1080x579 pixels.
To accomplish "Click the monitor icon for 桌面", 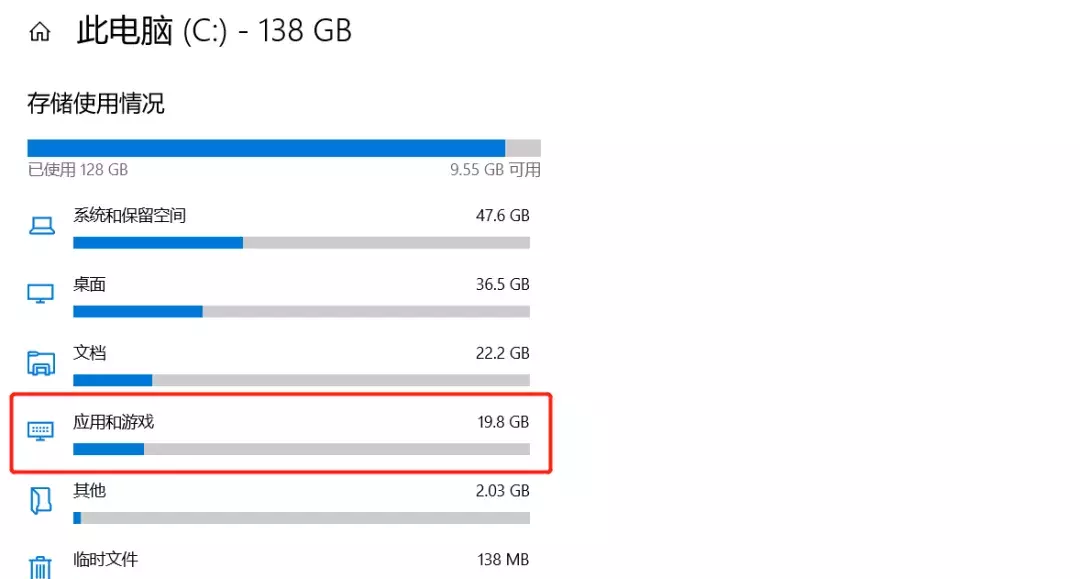I will pyautogui.click(x=41, y=294).
